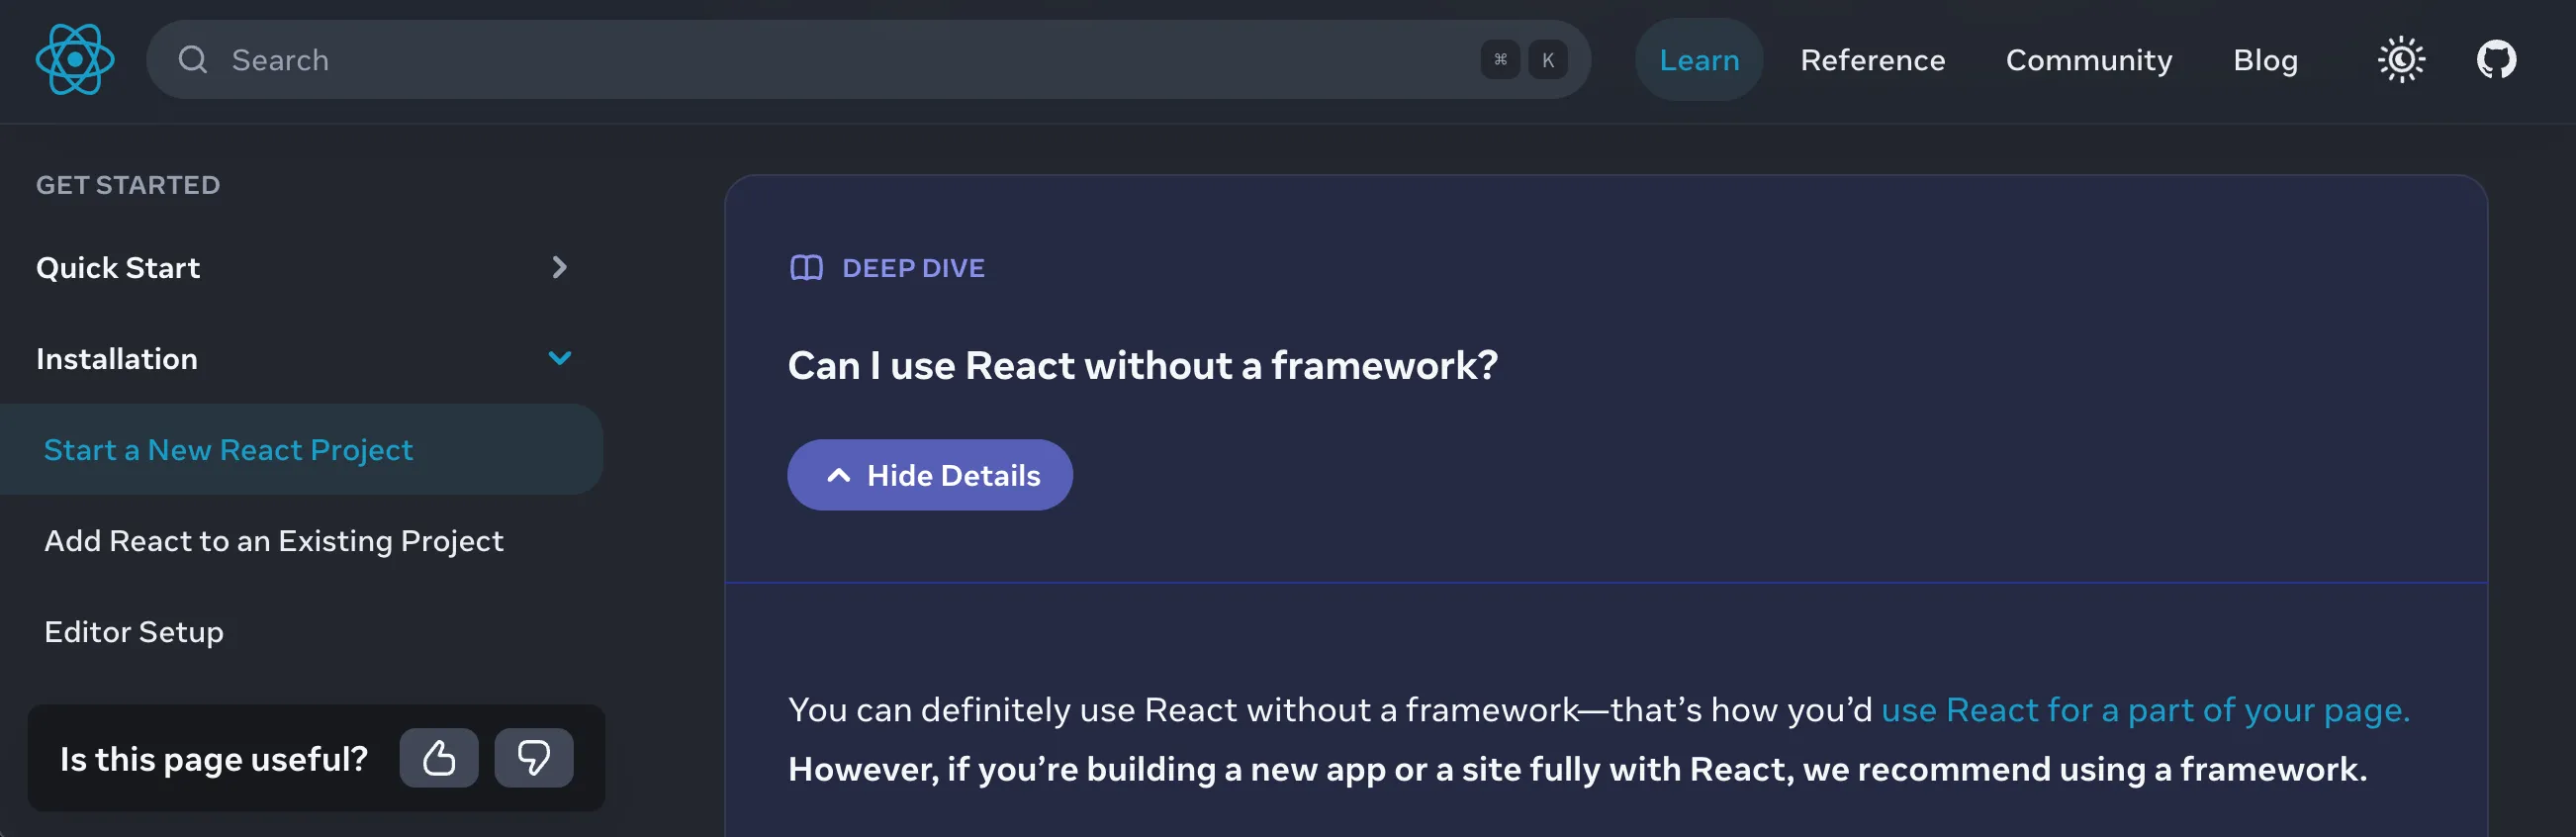Focus the Search input field
The height and width of the screenshot is (837, 2576).
click(868, 60)
